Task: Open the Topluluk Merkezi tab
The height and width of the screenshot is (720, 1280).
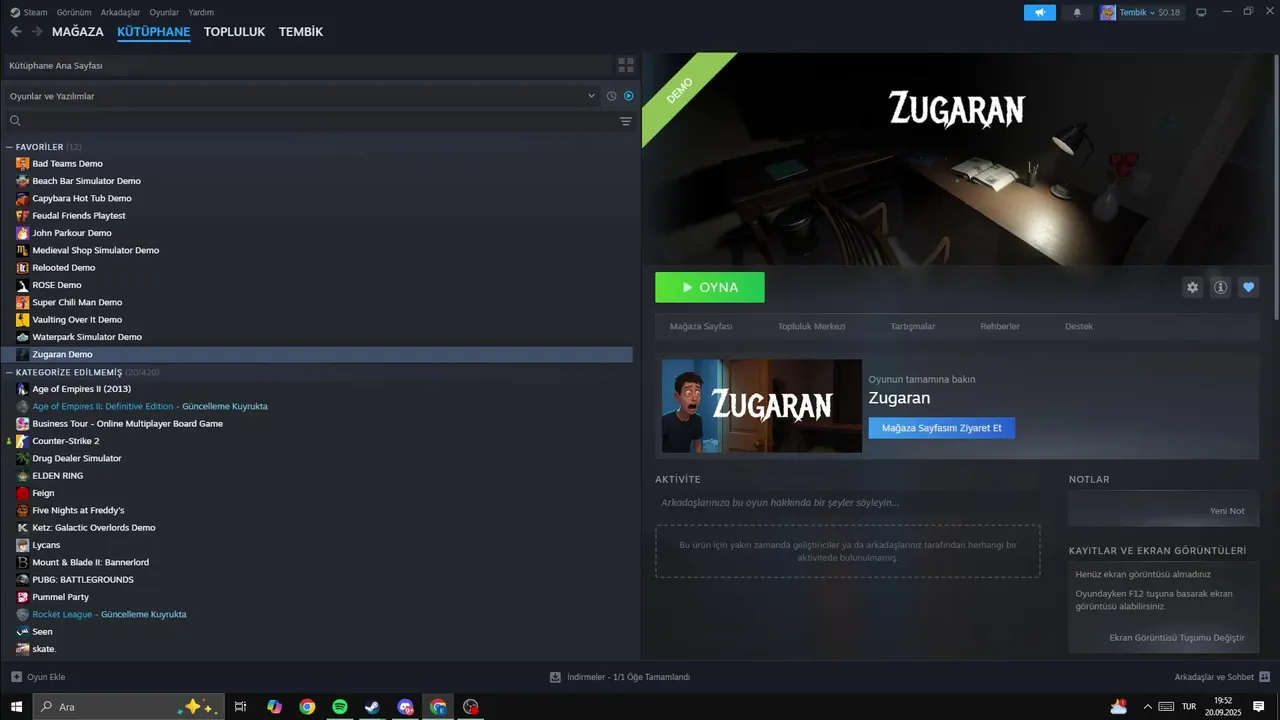Action: click(812, 327)
